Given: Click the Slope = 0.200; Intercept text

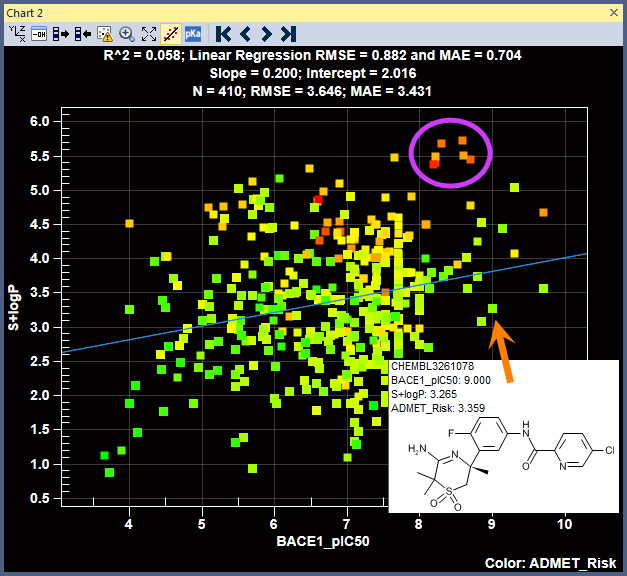Looking at the screenshot, I should pyautogui.click(x=313, y=73).
